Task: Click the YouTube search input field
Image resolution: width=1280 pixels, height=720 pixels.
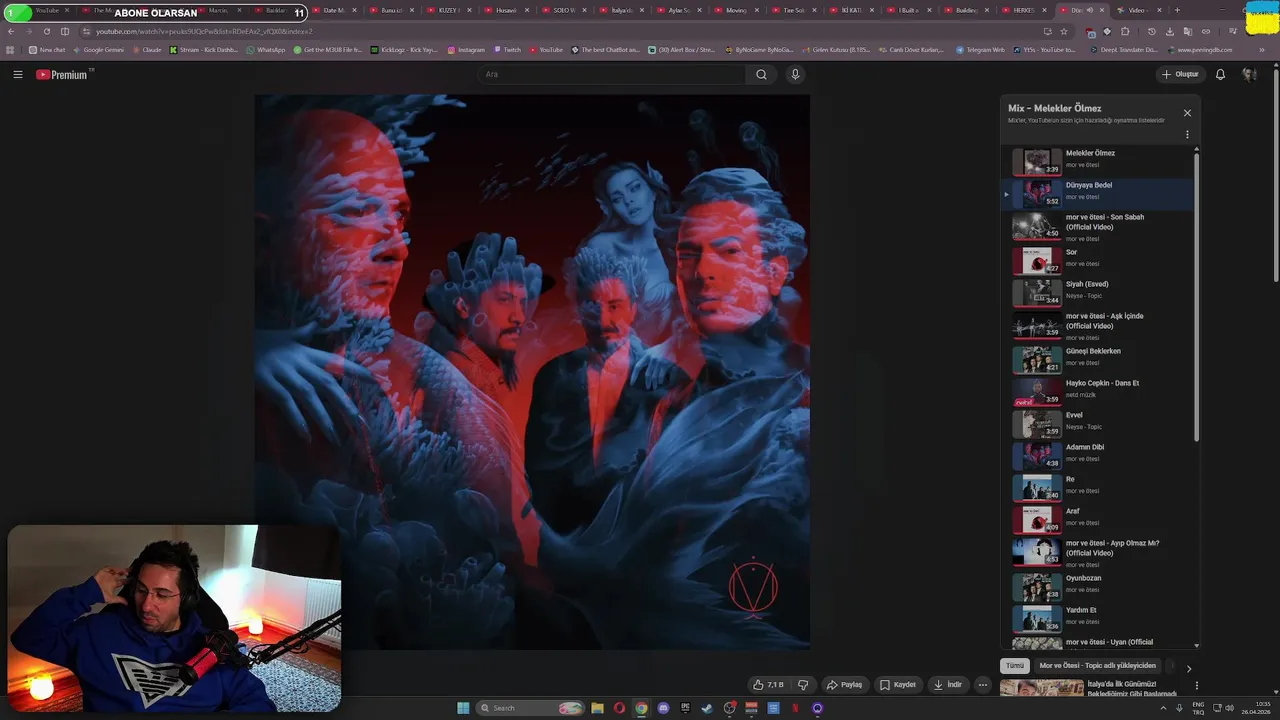Action: [612, 74]
